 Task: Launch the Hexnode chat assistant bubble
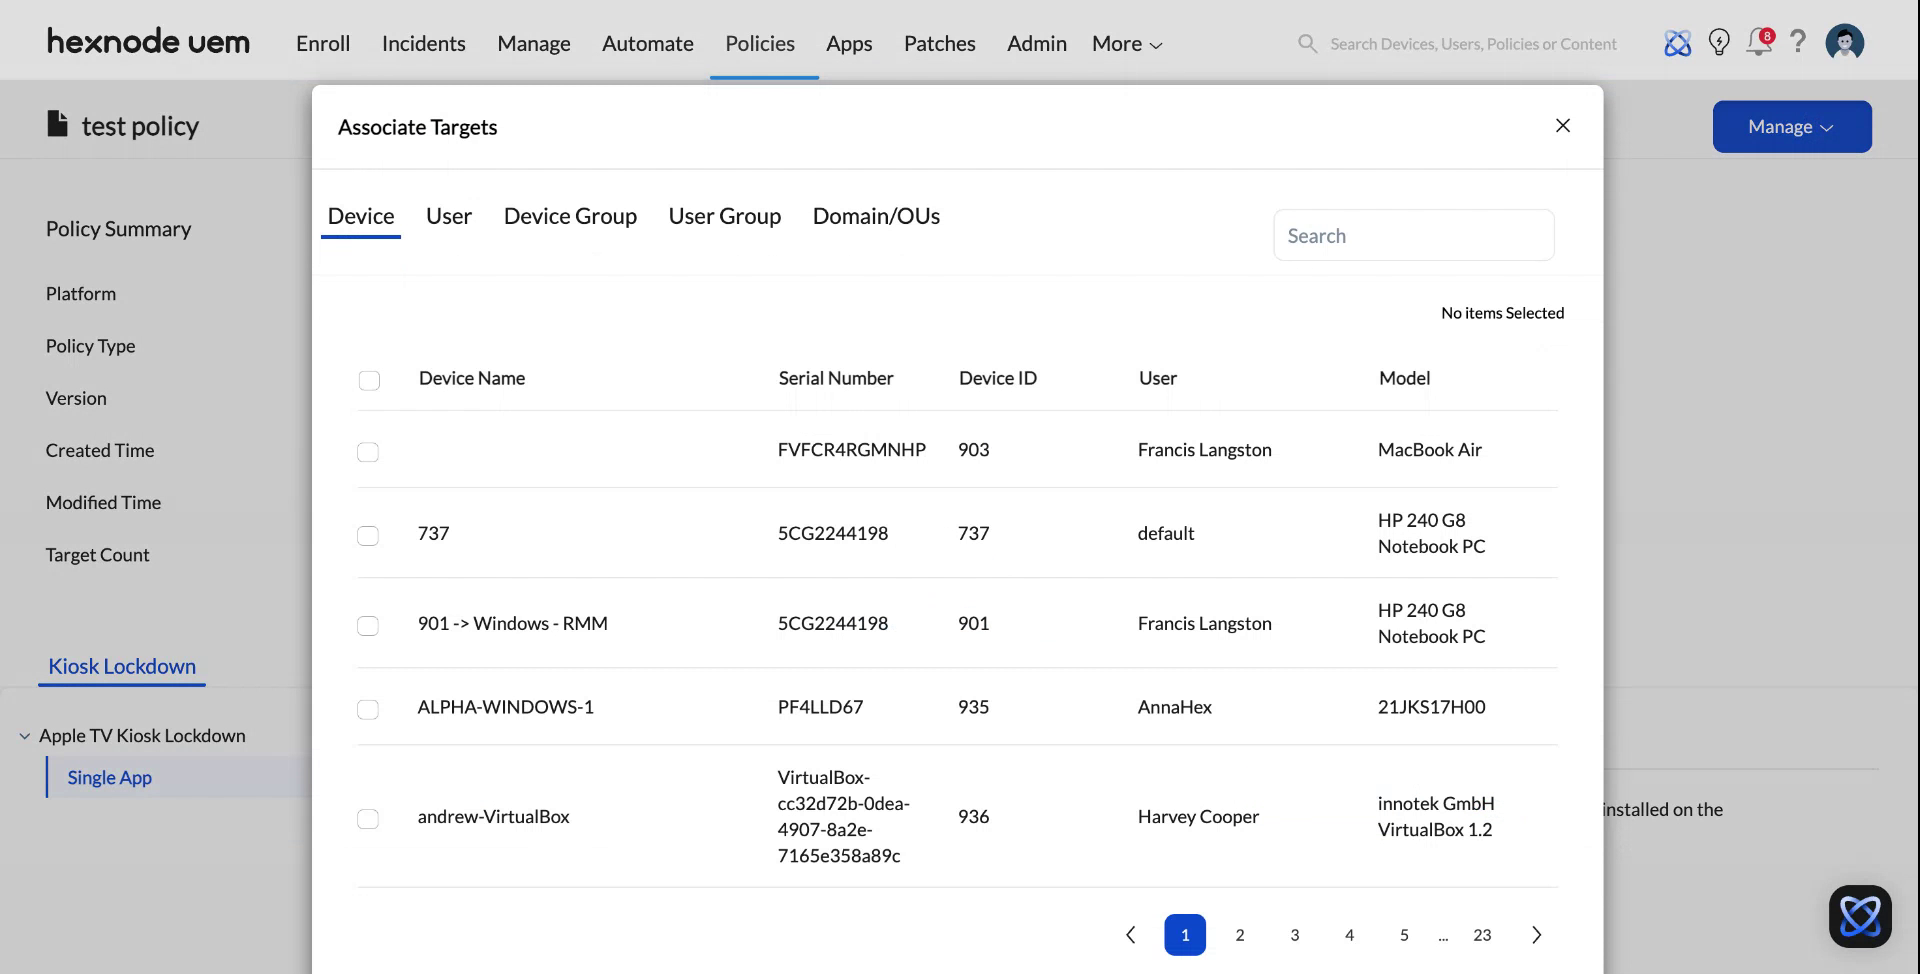point(1860,915)
